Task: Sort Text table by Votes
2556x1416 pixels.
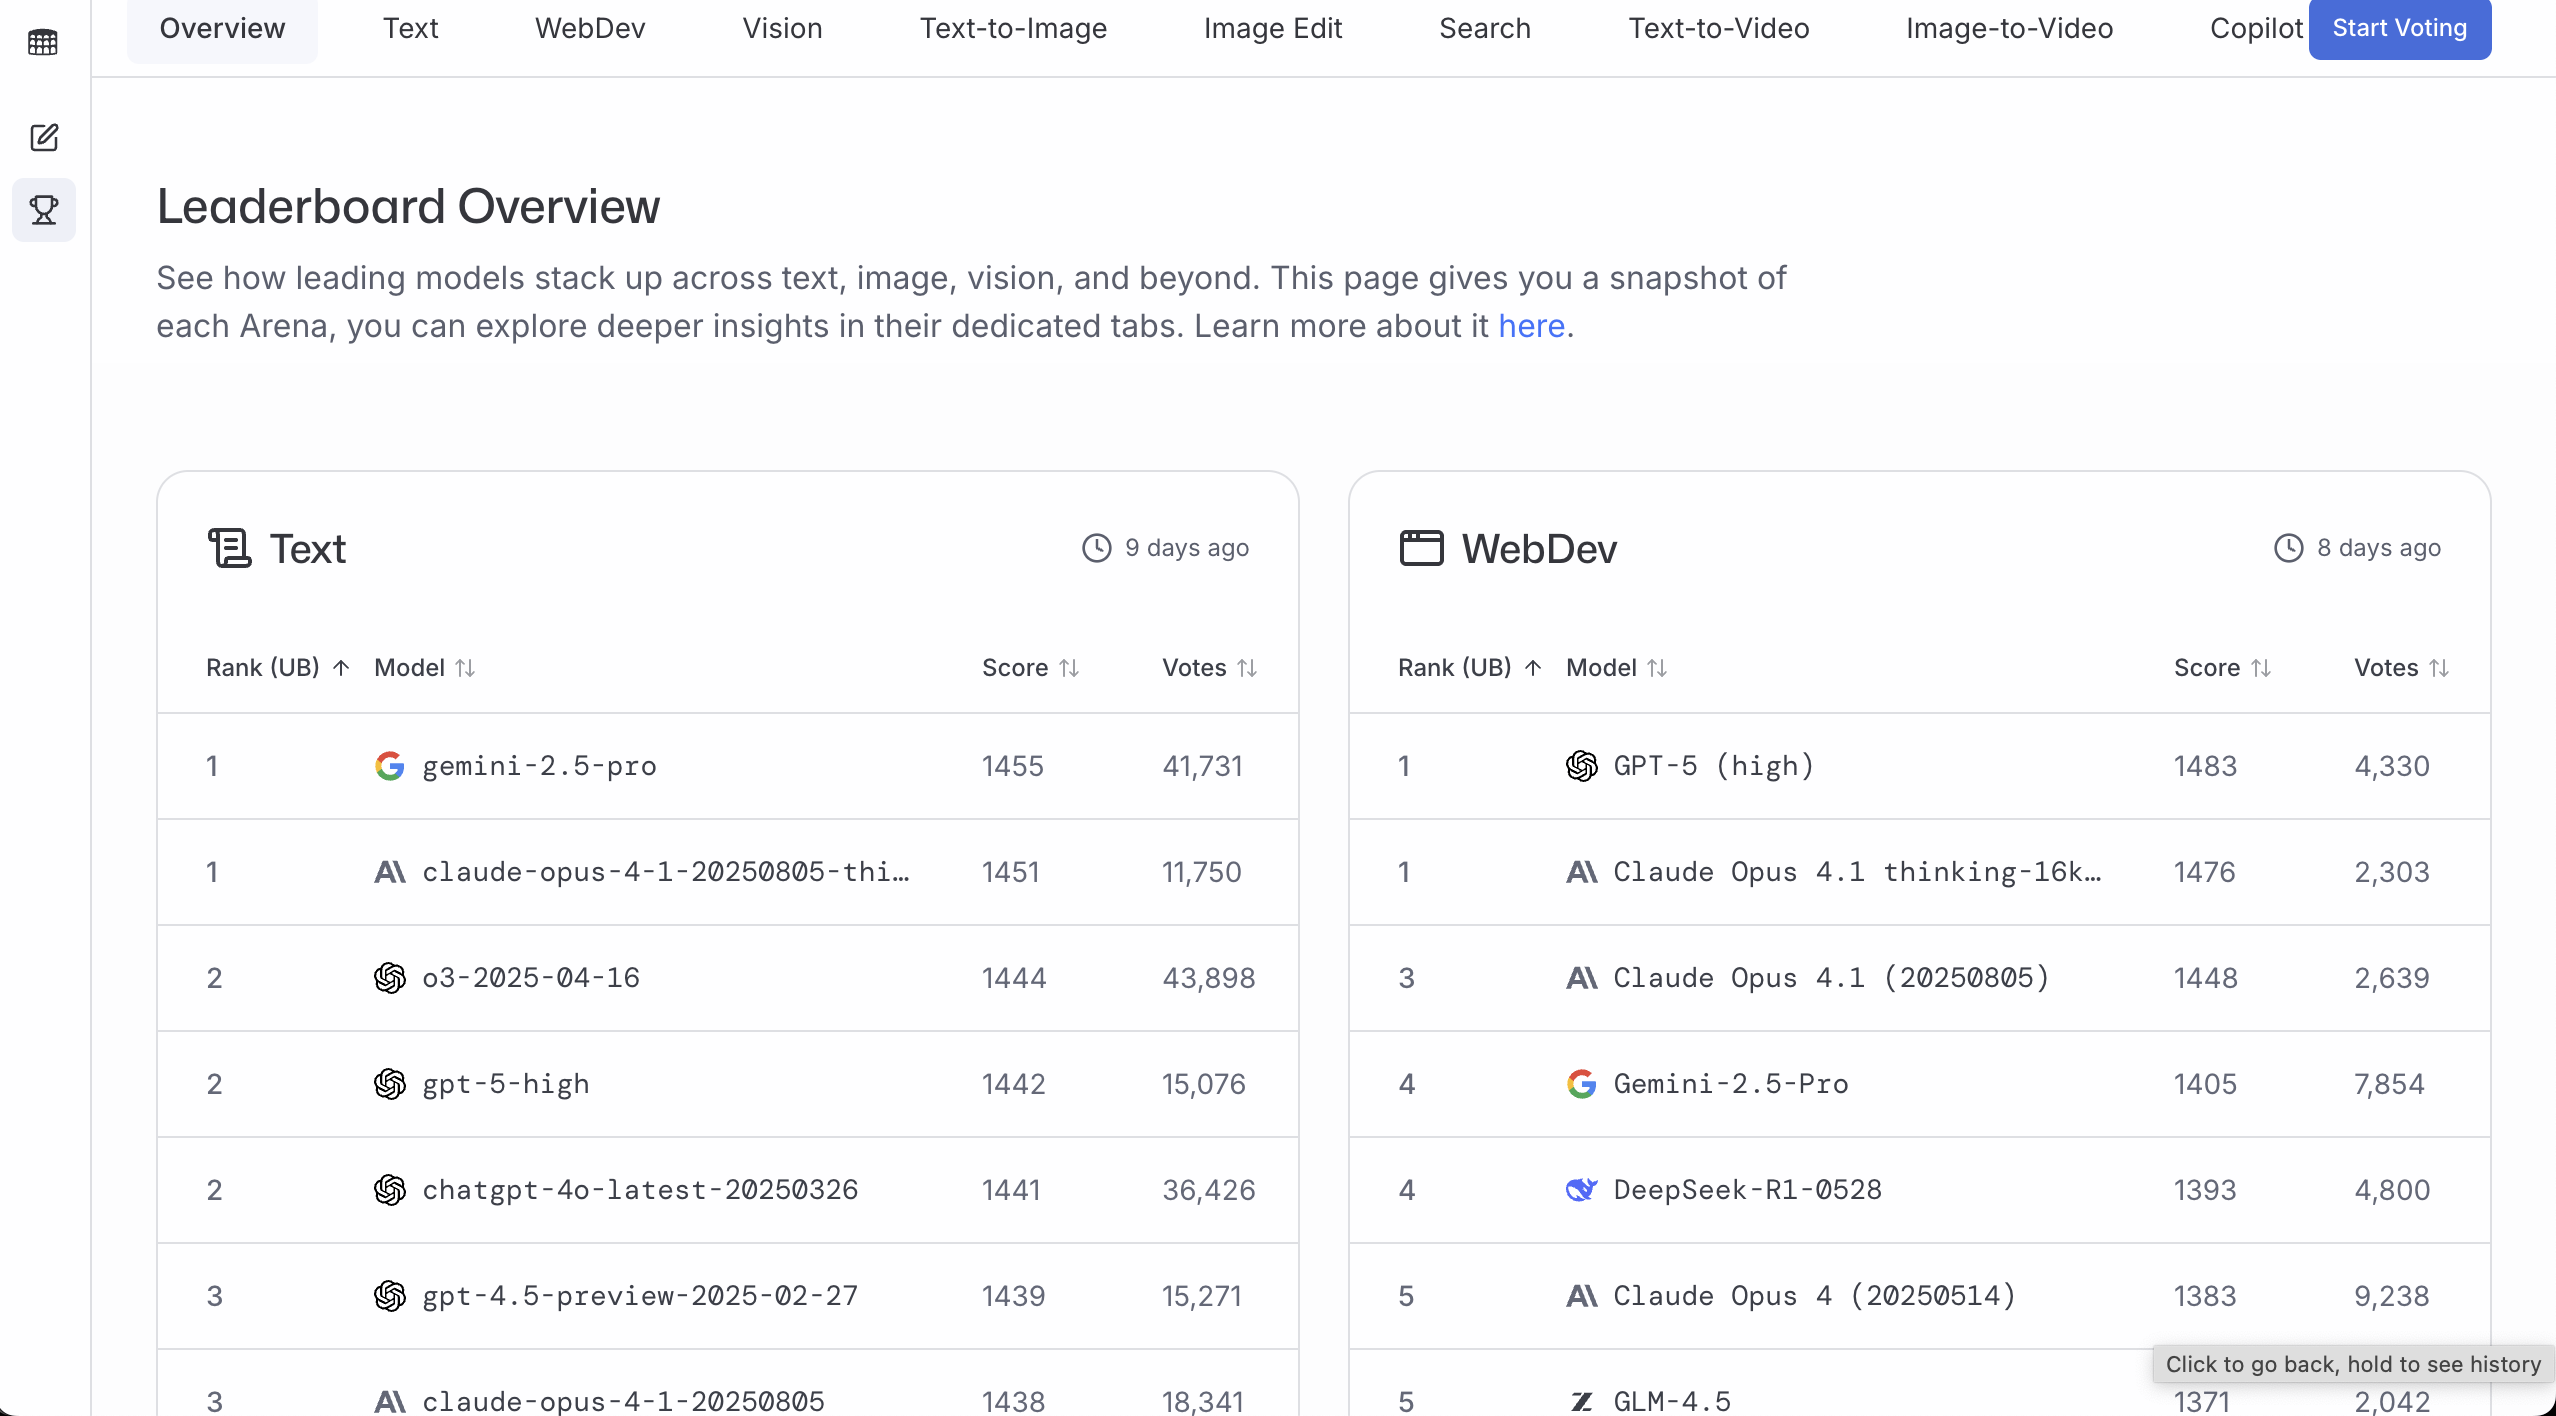Action: click(x=1209, y=668)
